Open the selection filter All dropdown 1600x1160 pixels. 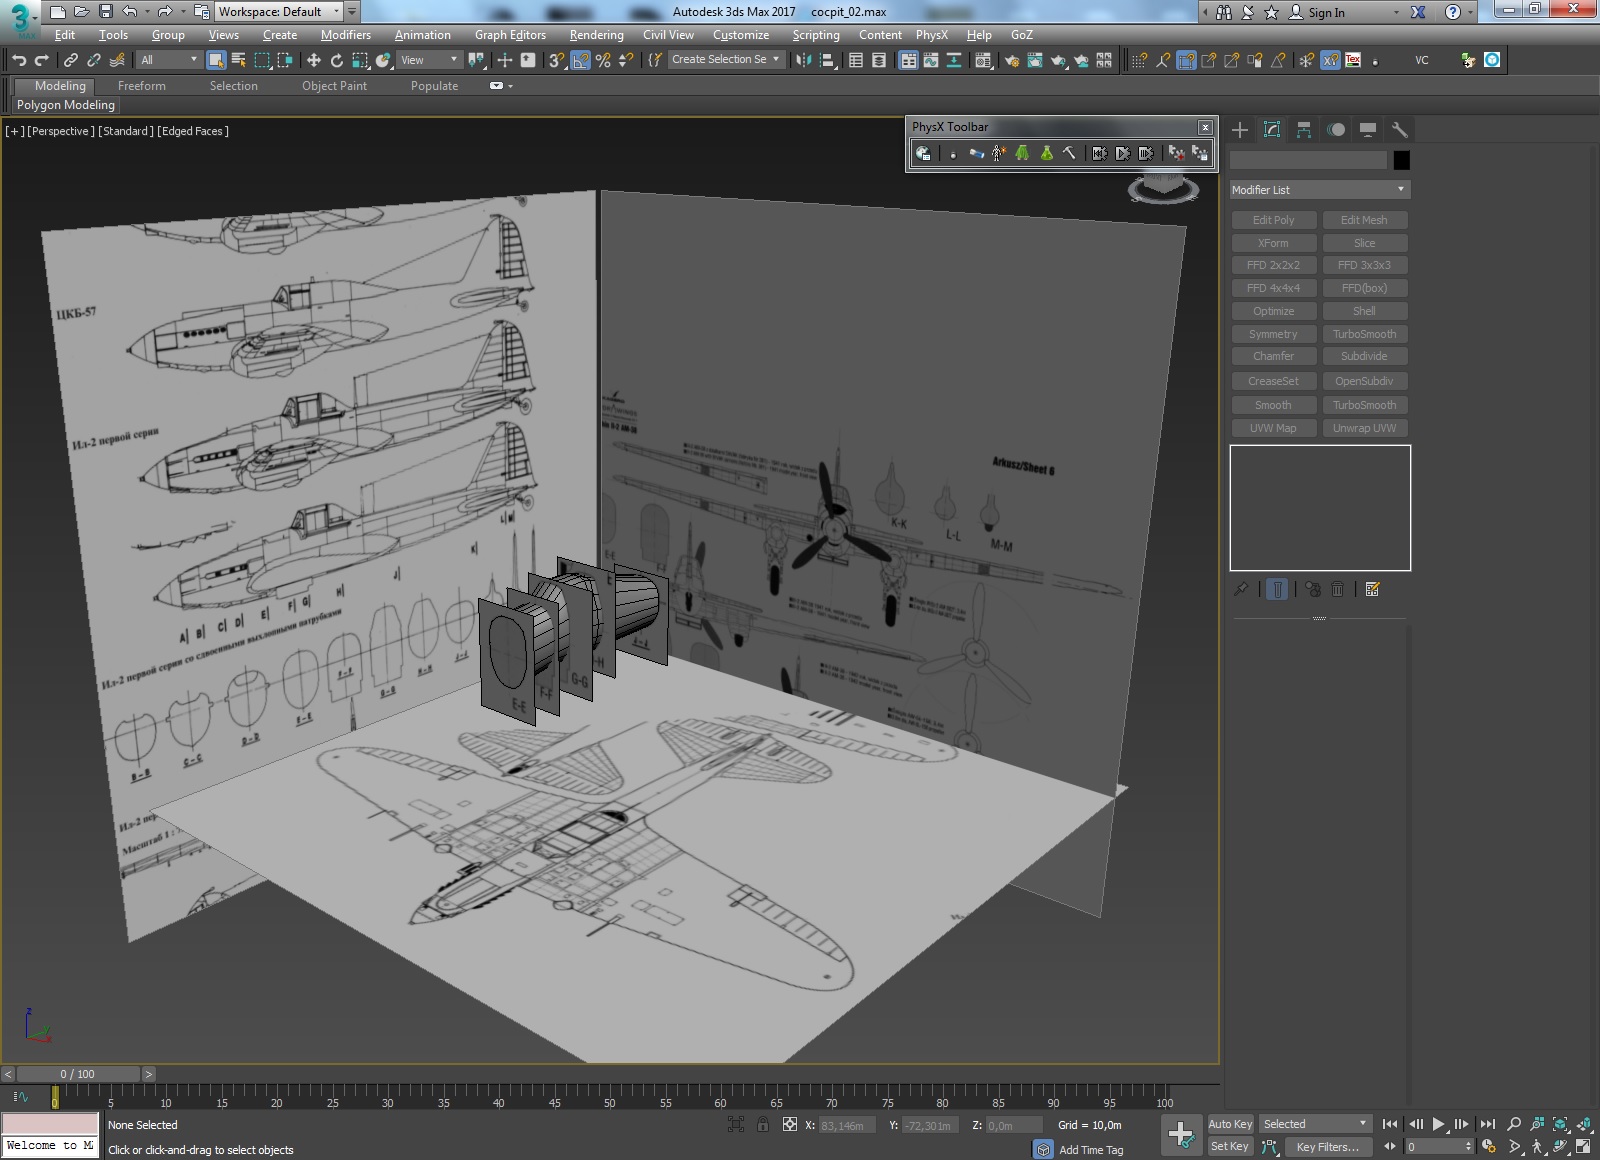click(x=168, y=60)
